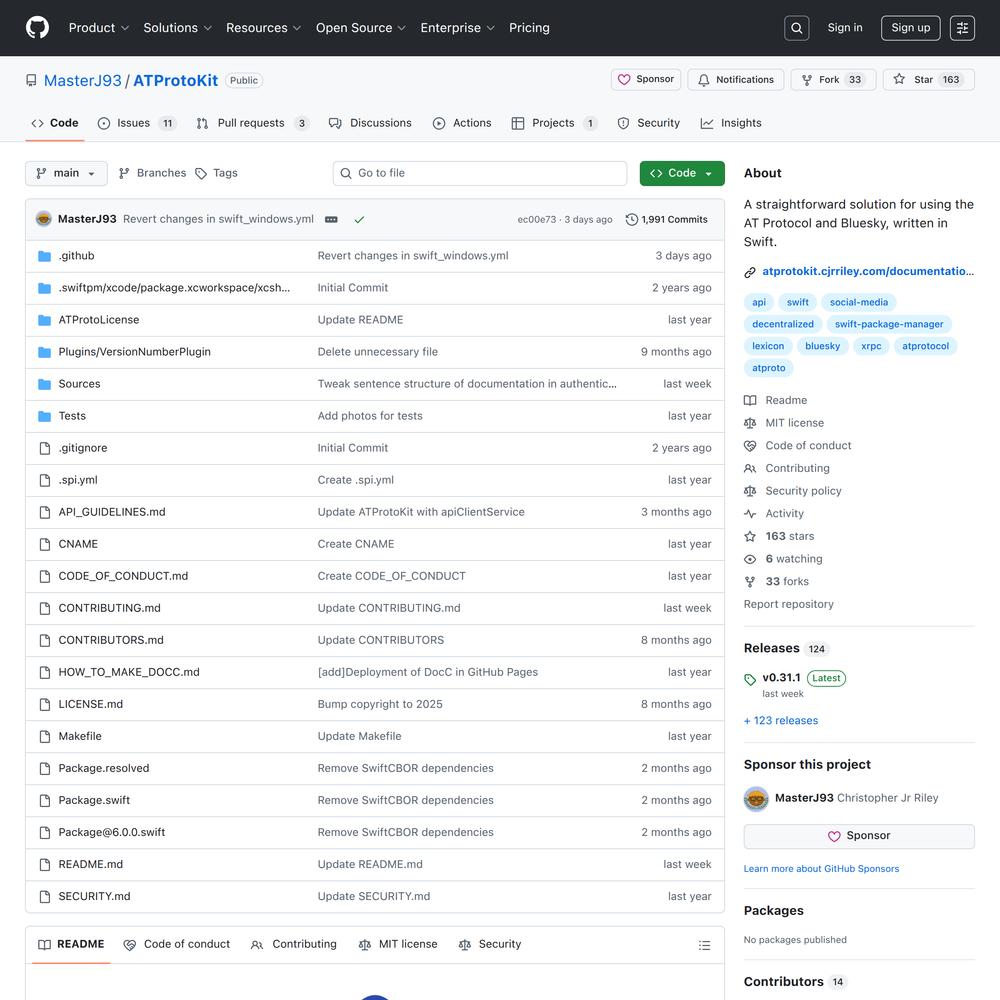This screenshot has width=1000, height=1000.
Task: Click file icon next to Package.swift
Action: pyautogui.click(x=45, y=800)
